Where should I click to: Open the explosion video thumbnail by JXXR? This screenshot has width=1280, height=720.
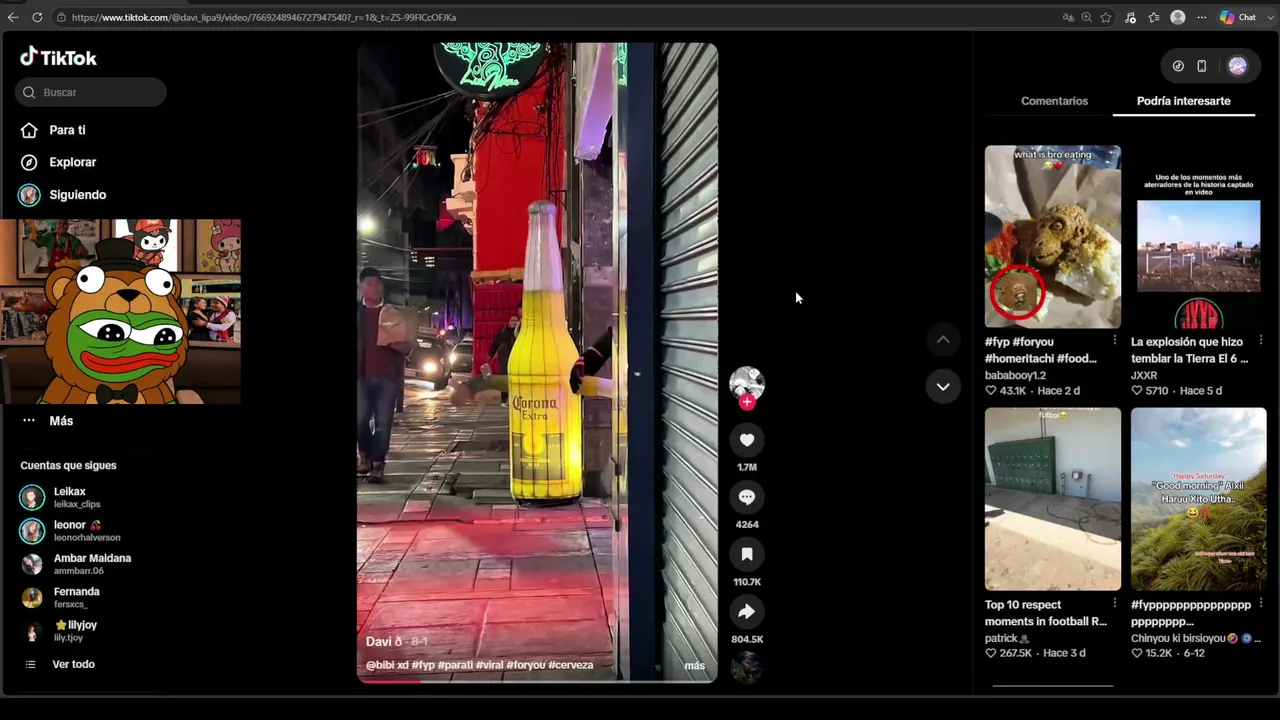tap(1199, 237)
